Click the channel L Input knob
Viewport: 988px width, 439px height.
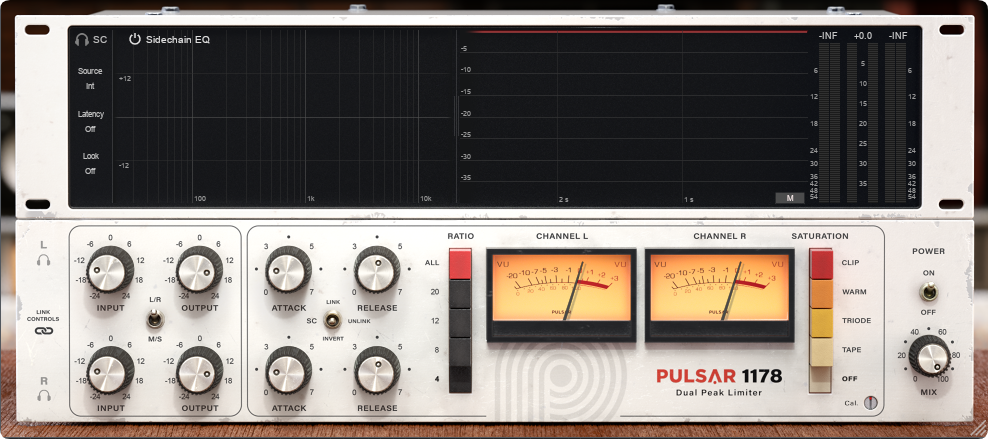tap(110, 269)
